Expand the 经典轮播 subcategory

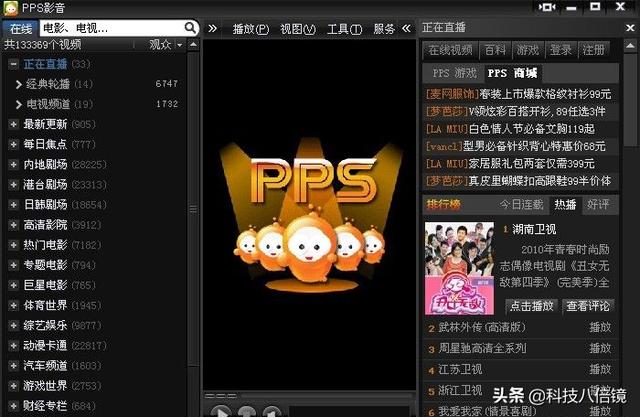(19, 84)
